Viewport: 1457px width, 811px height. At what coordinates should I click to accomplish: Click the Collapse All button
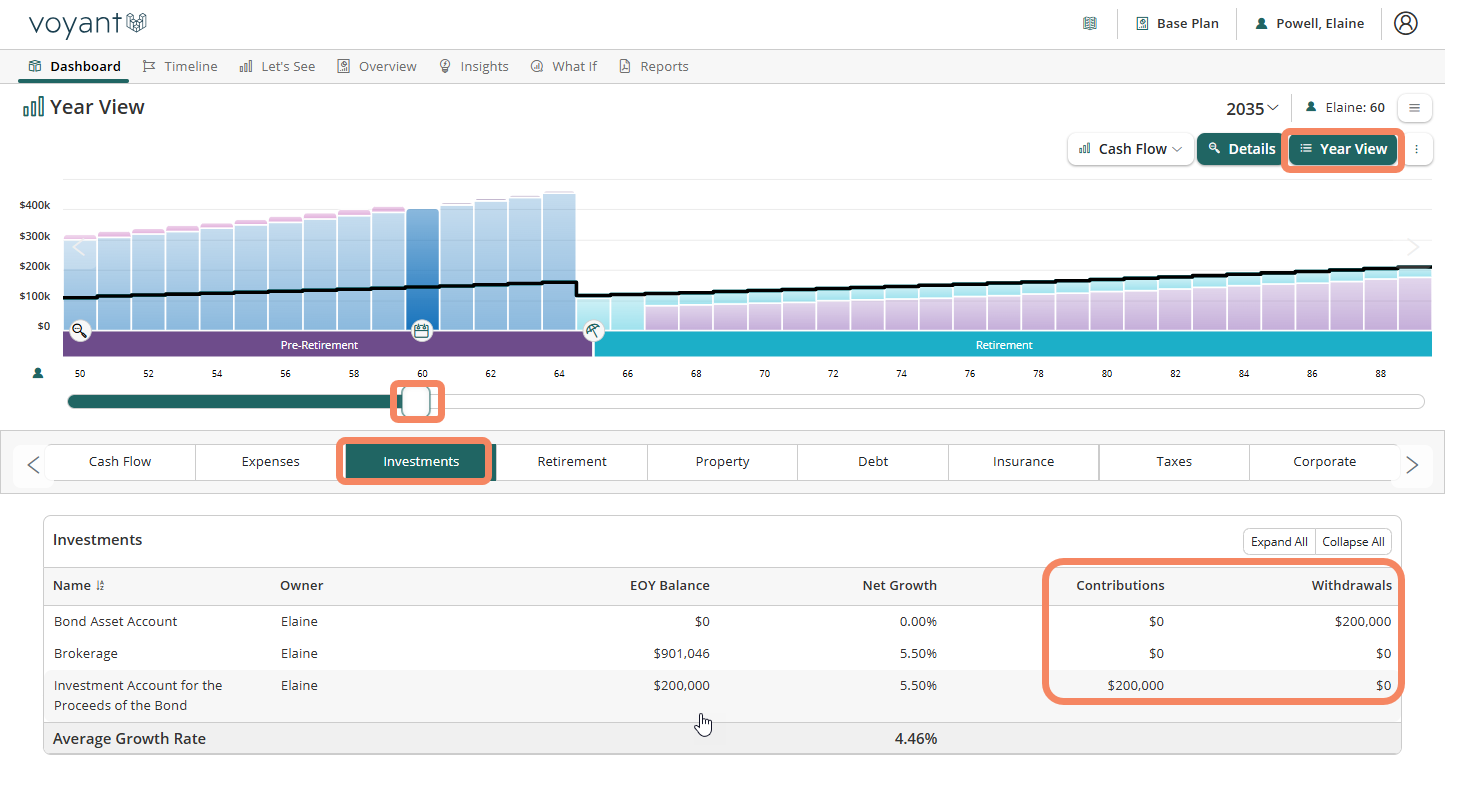(1353, 541)
